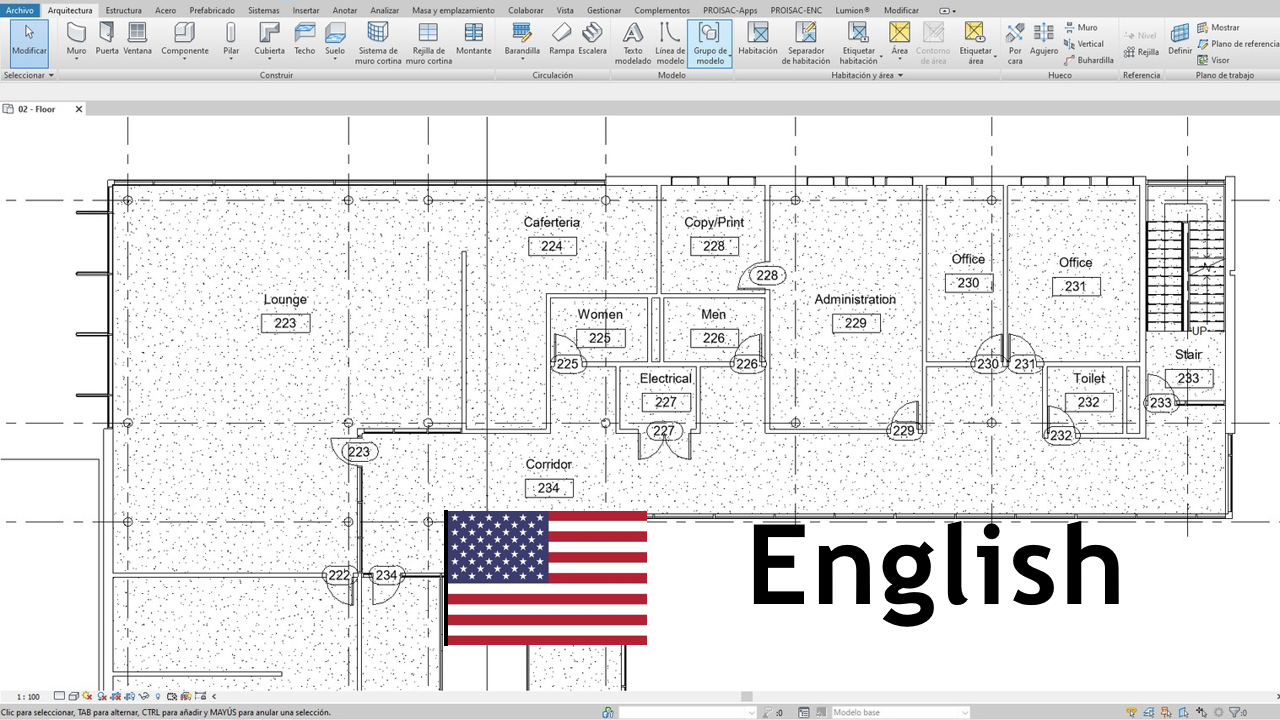The image size is (1280, 720).
Task: Choose the Montante (mullion) tool
Action: click(474, 39)
